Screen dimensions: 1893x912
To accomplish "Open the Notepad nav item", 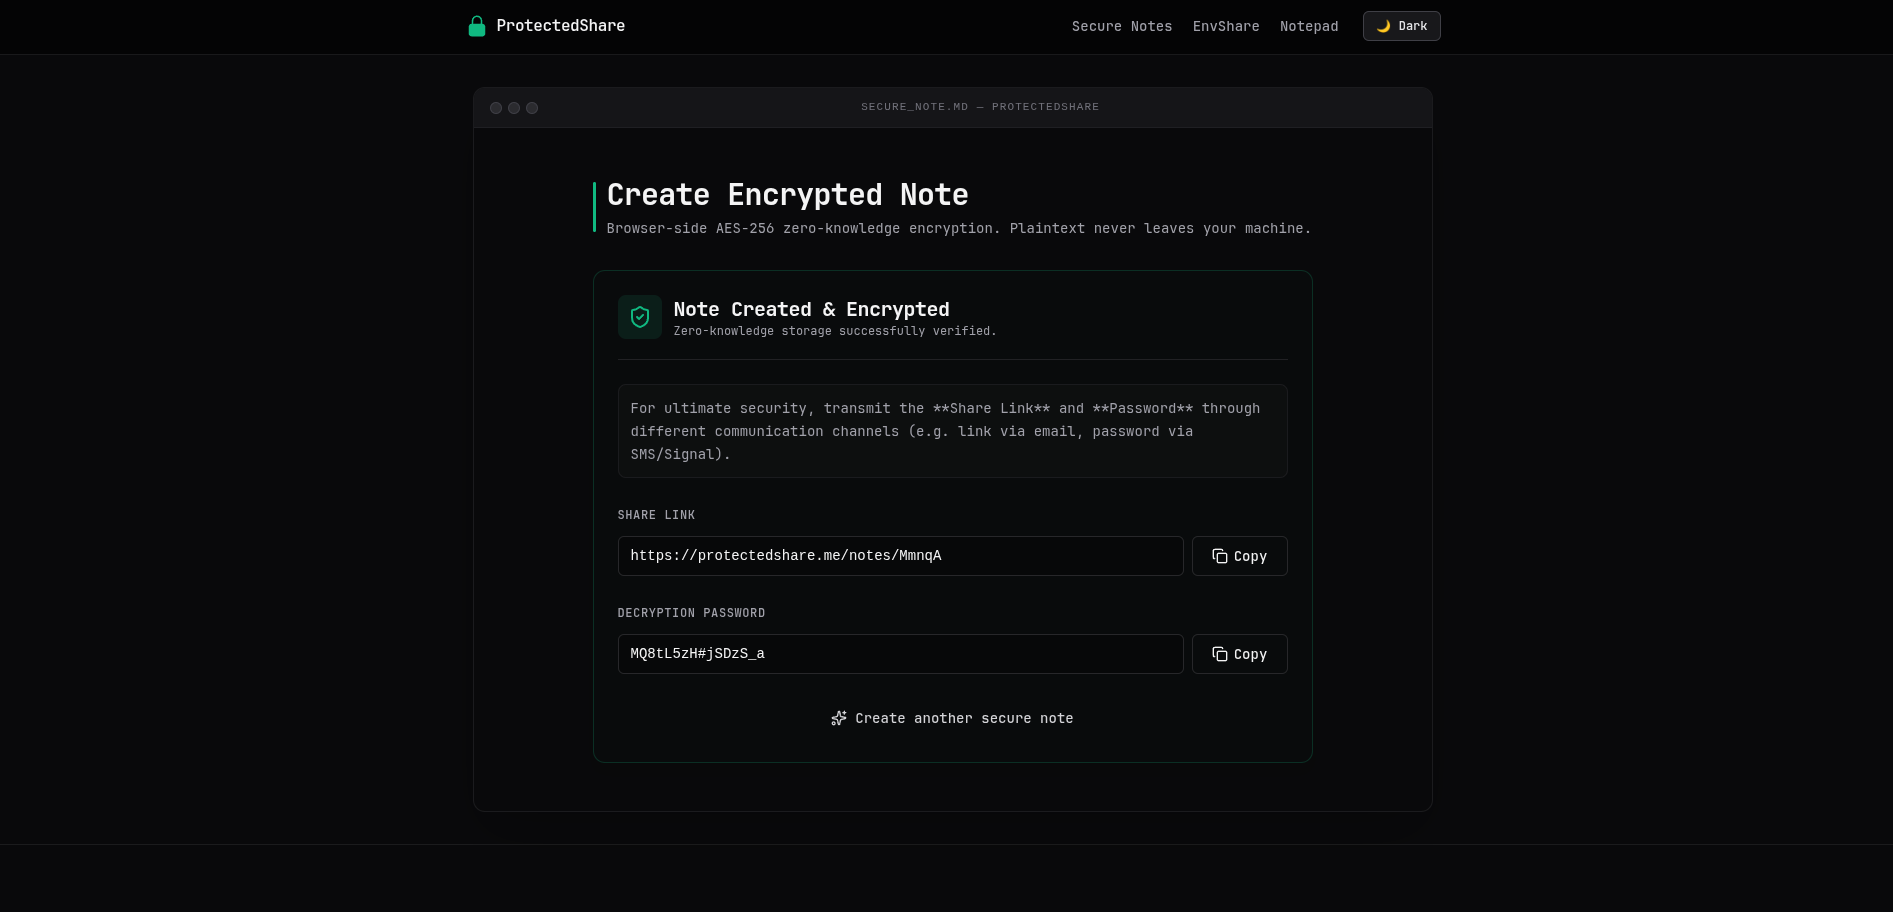I will pos(1309,26).
